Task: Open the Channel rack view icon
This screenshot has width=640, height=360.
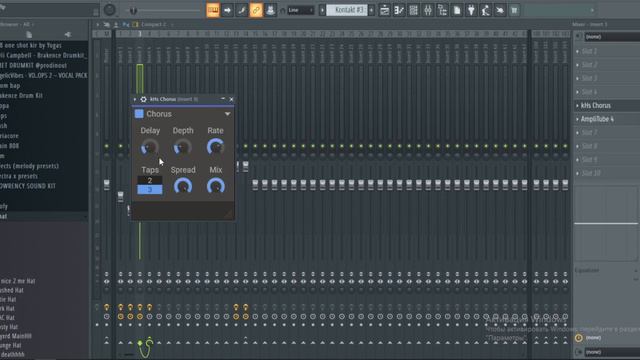Action: 413,10
